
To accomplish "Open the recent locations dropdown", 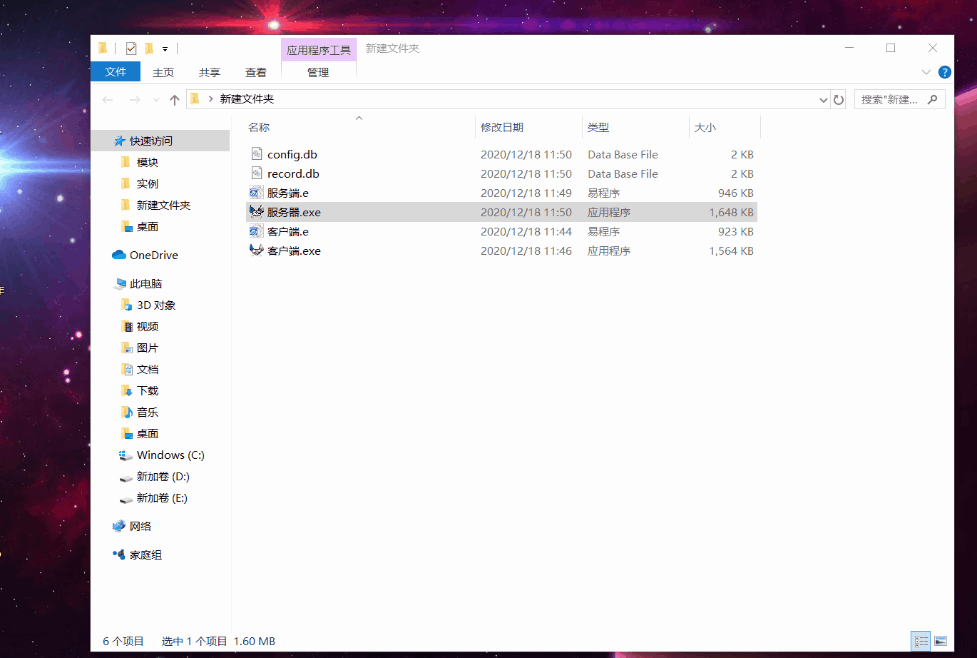I will [x=156, y=100].
